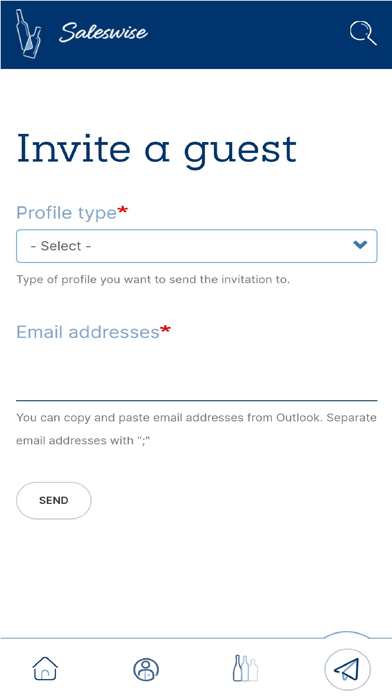Click the bottle logo icon in header
The image size is (392, 696).
coord(29,34)
